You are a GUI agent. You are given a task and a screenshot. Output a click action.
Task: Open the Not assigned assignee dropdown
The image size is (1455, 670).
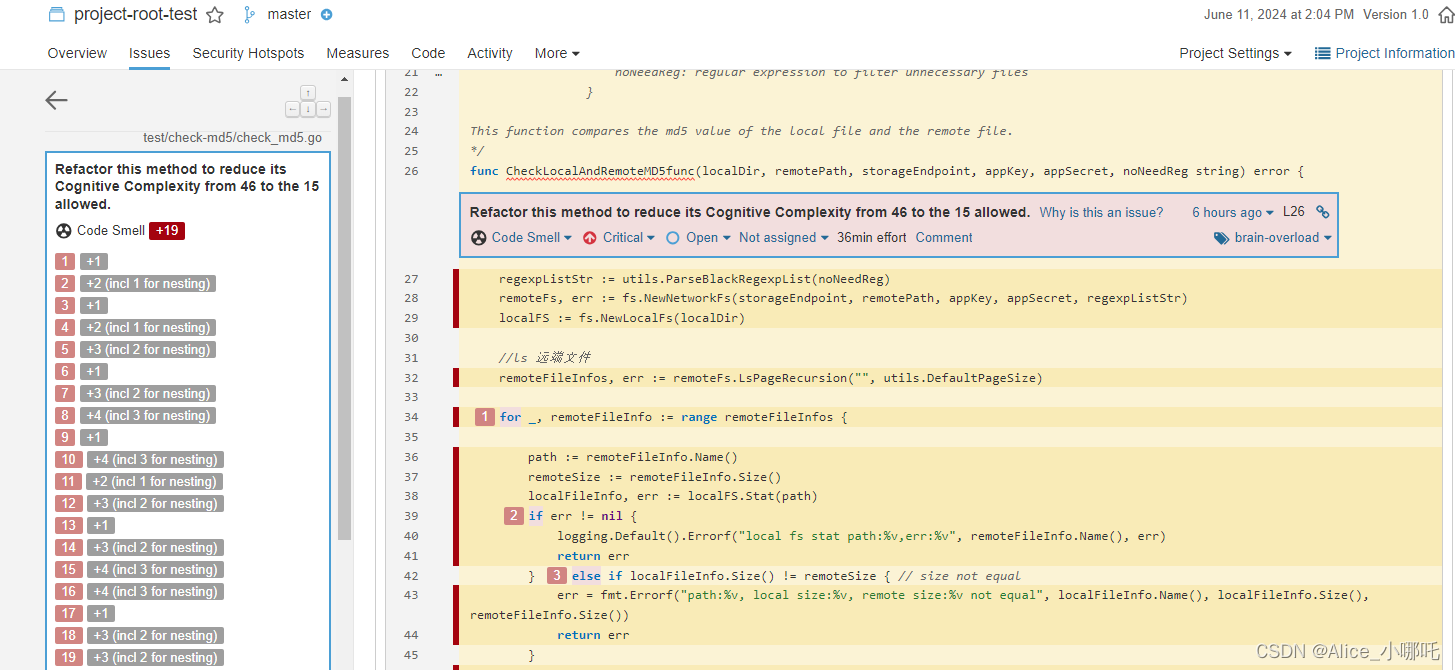783,237
